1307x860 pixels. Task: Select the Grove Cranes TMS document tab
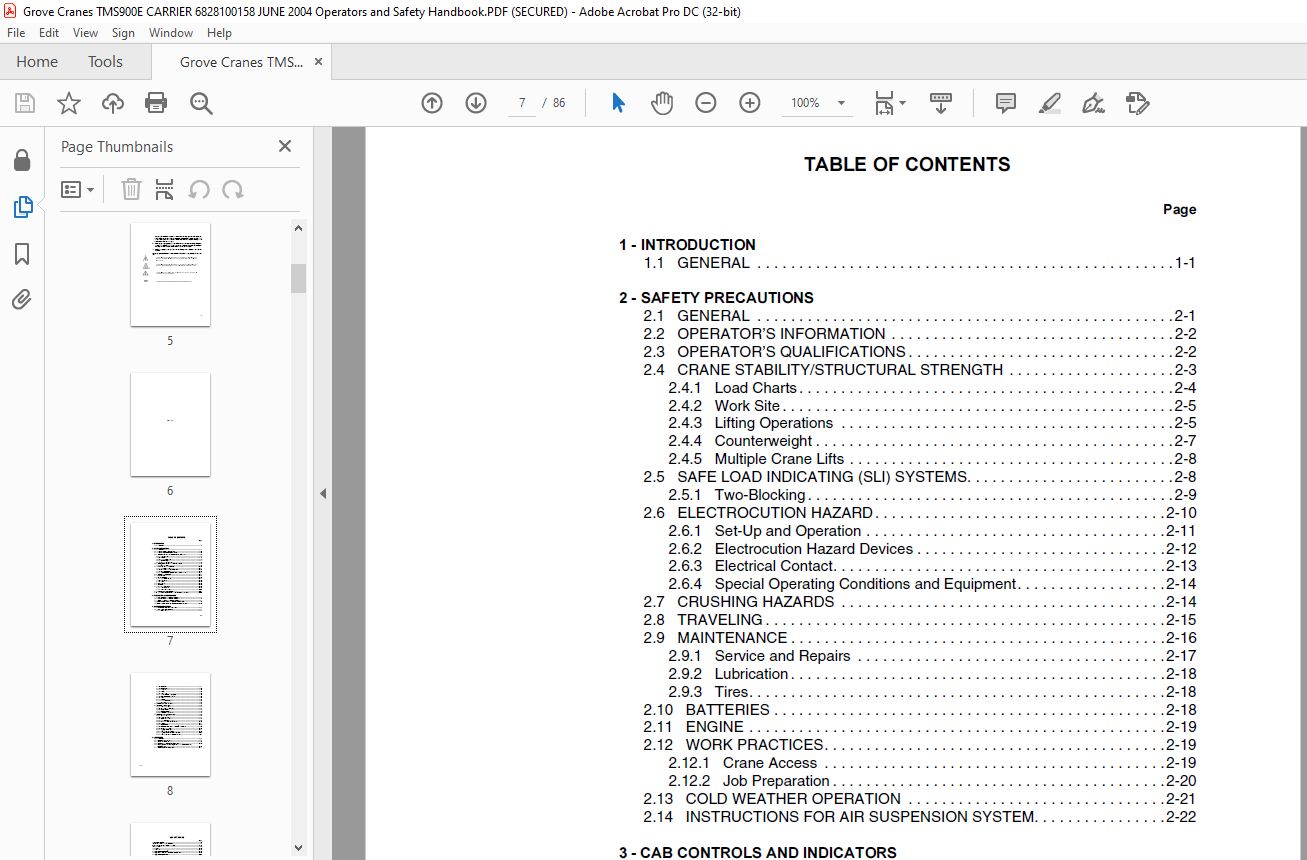[241, 62]
